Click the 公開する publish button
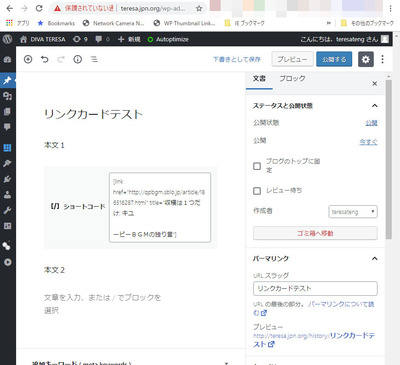 click(x=334, y=59)
